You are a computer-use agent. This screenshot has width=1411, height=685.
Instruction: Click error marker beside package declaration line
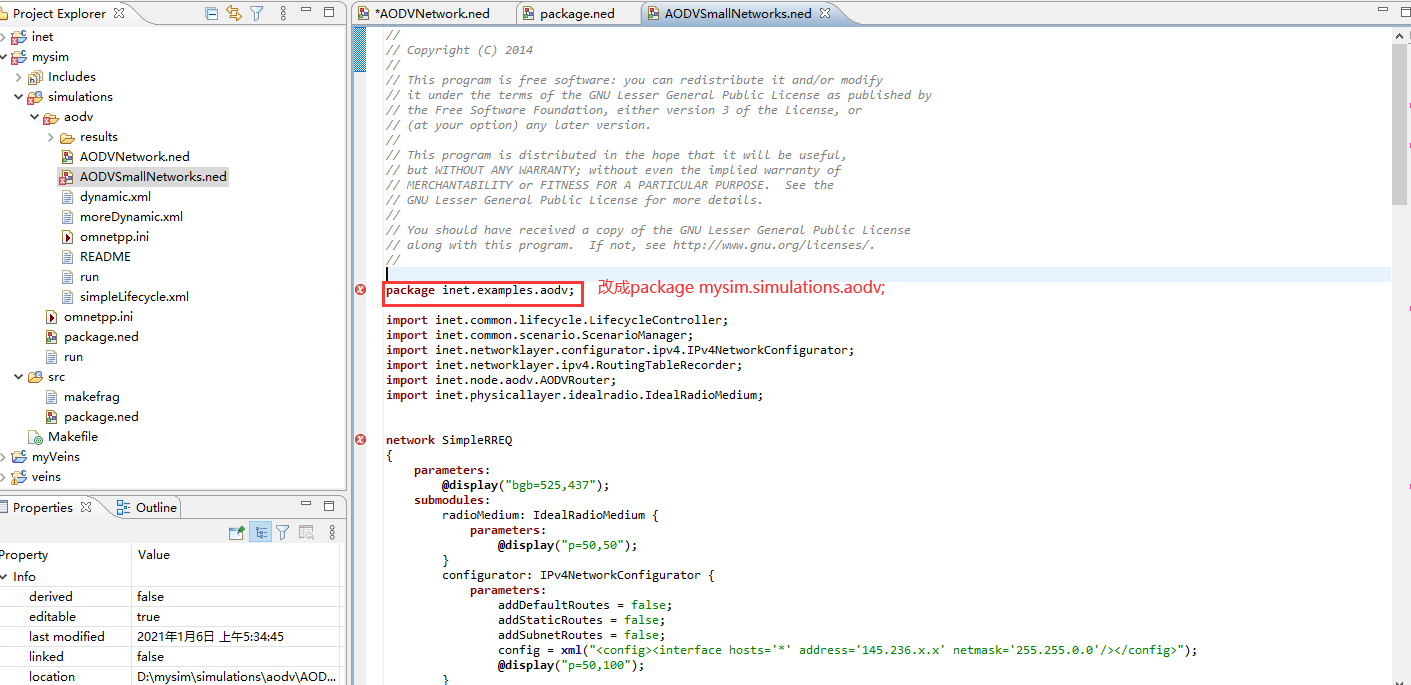click(x=360, y=290)
